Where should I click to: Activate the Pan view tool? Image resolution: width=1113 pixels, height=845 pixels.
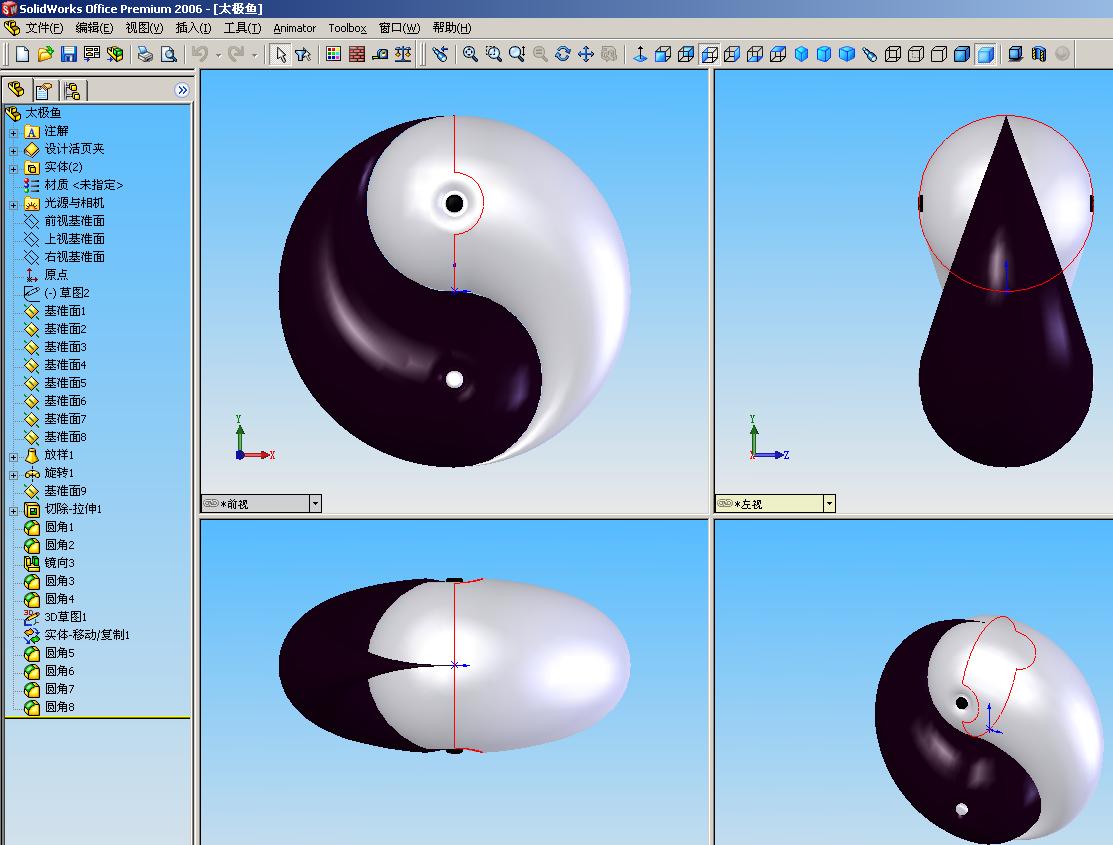point(586,54)
